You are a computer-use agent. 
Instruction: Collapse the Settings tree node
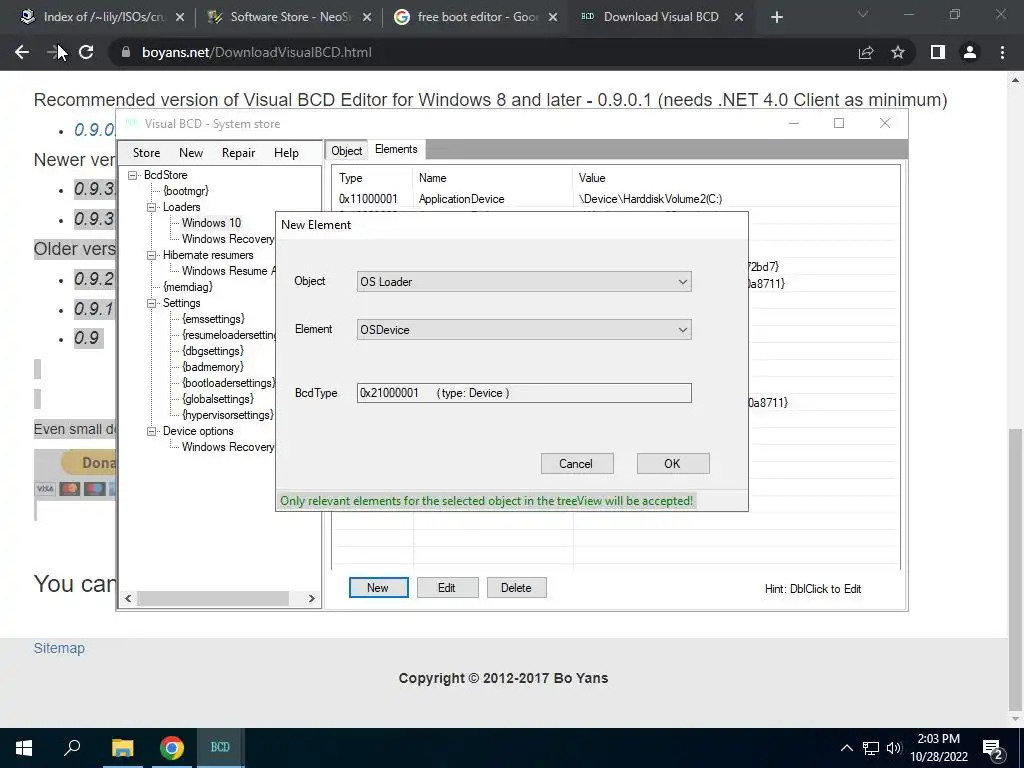tap(152, 303)
